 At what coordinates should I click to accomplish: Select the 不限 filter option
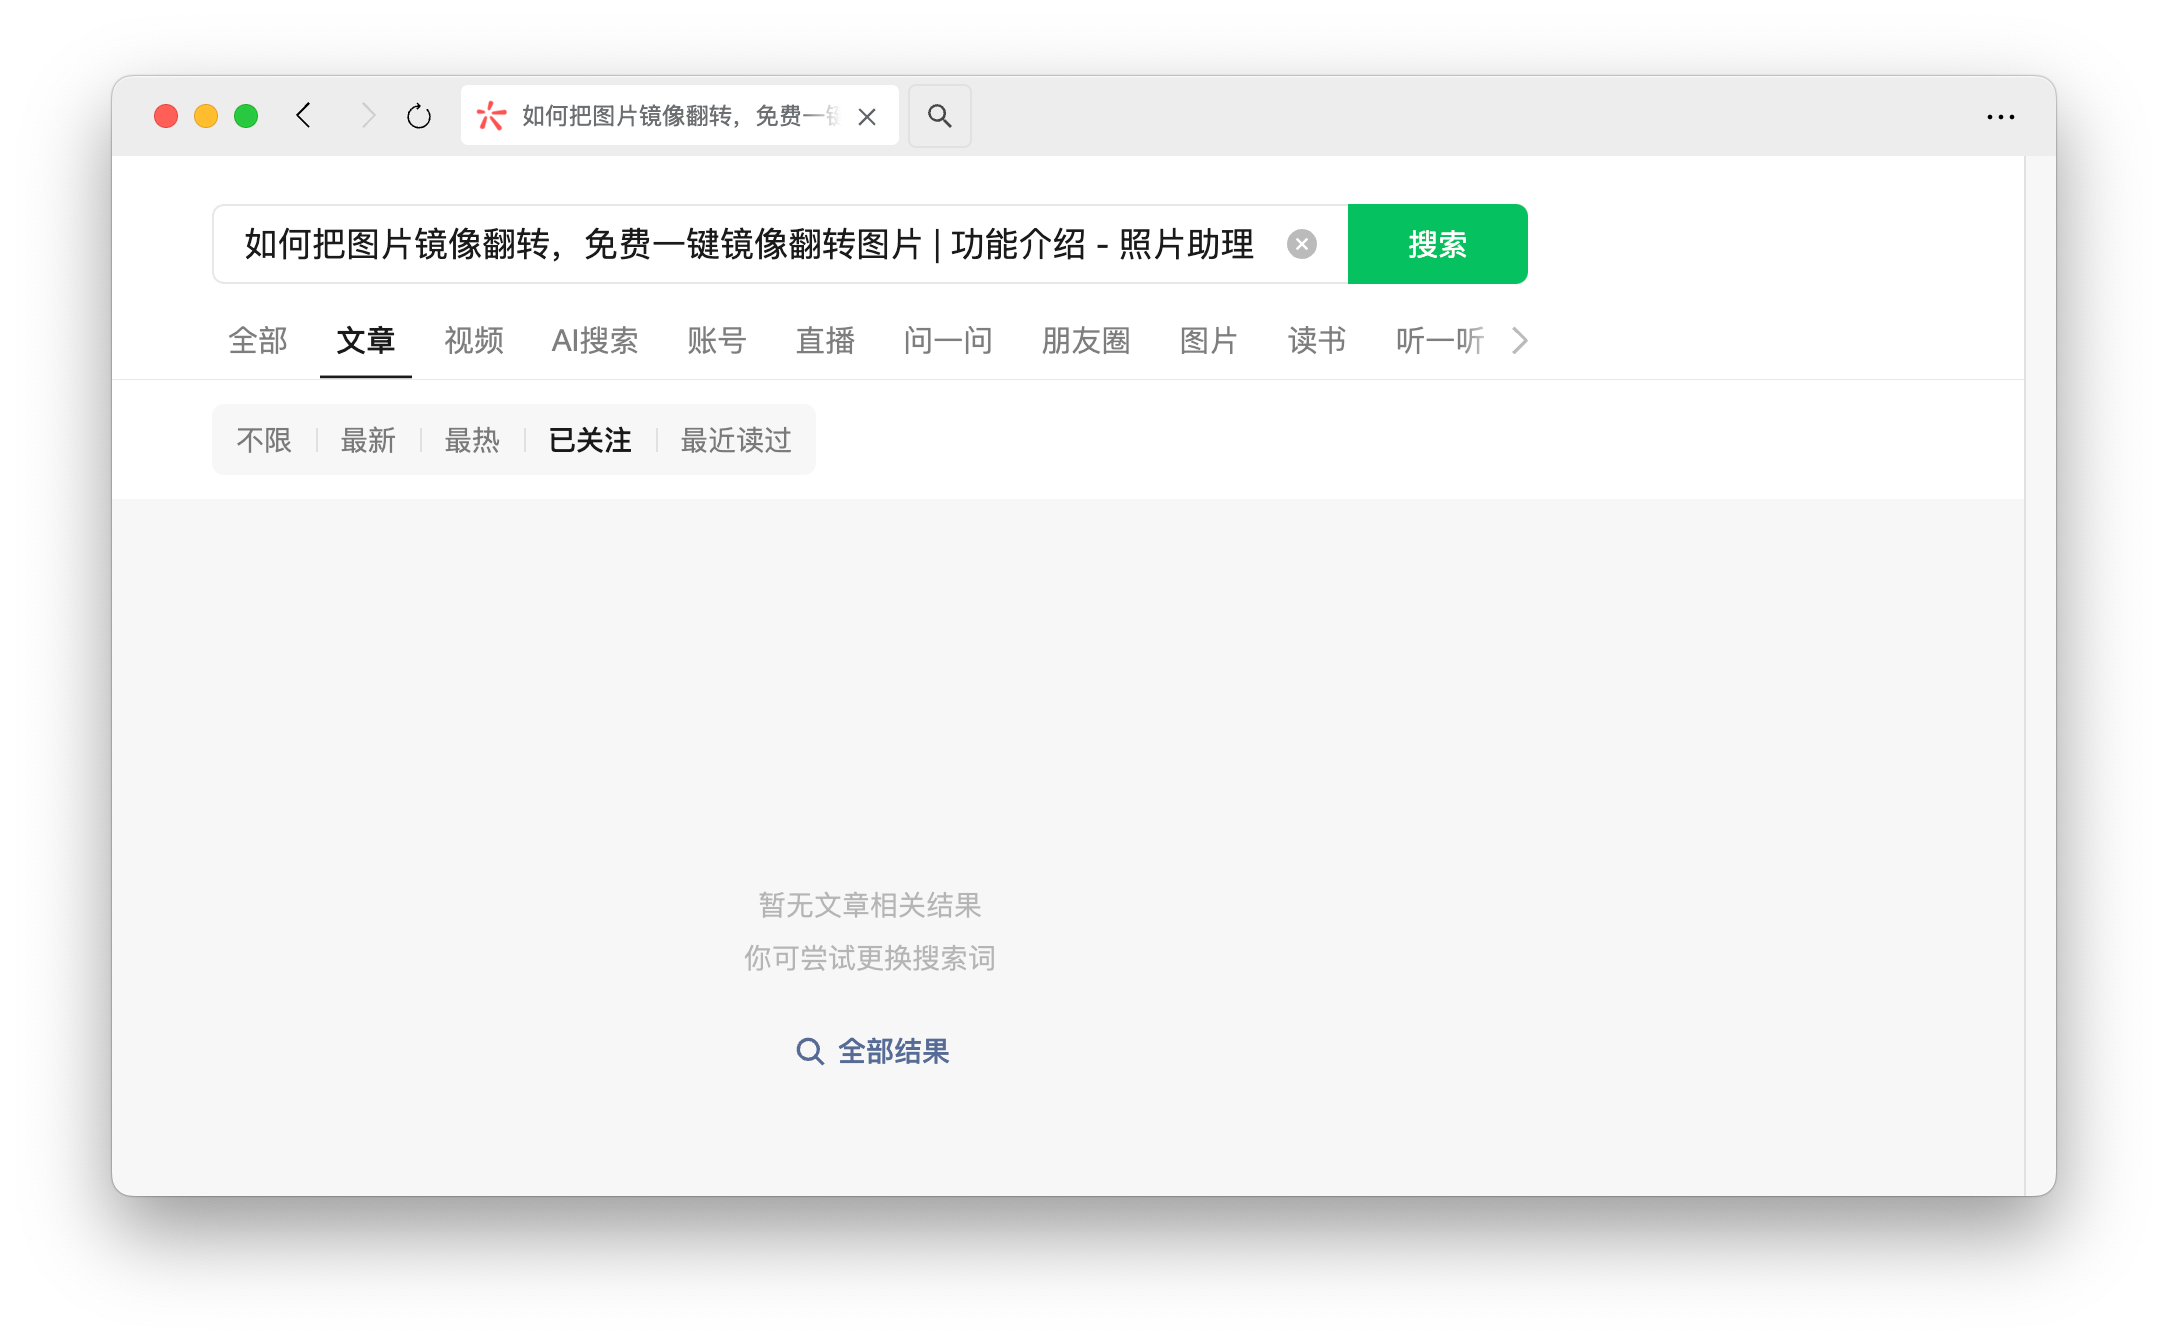tap(264, 440)
